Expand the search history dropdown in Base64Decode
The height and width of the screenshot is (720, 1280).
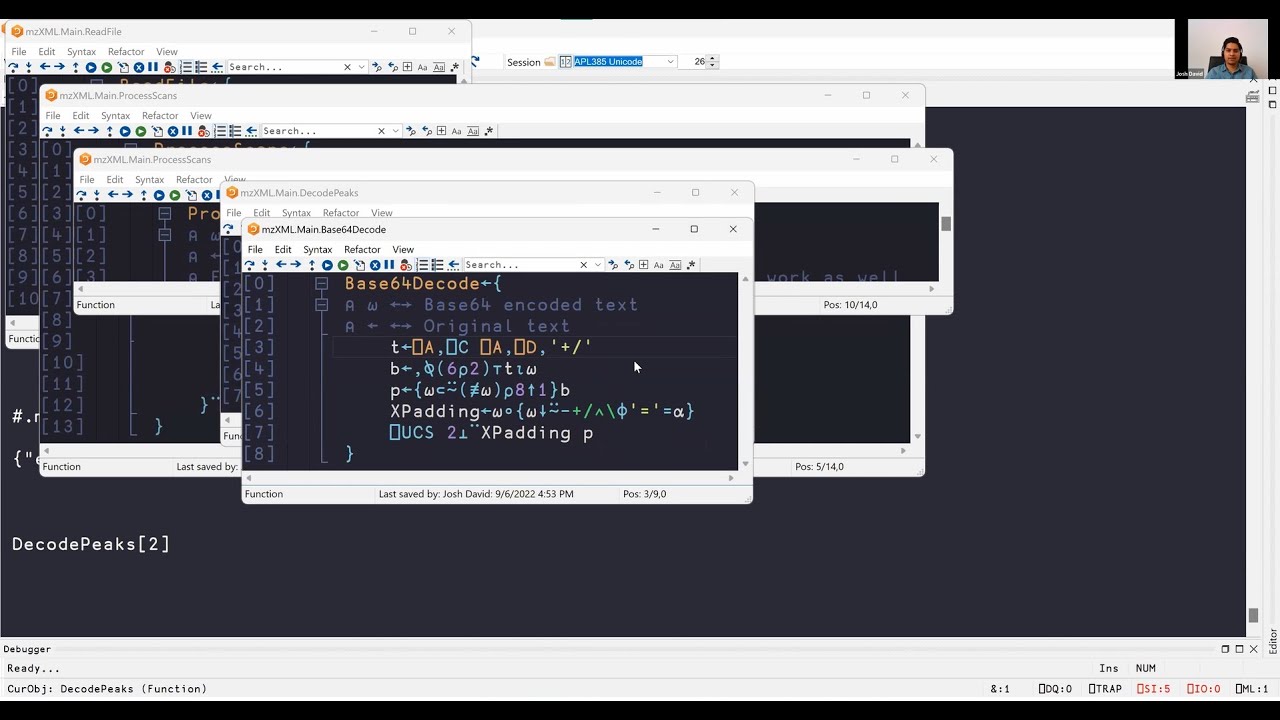(x=598, y=265)
